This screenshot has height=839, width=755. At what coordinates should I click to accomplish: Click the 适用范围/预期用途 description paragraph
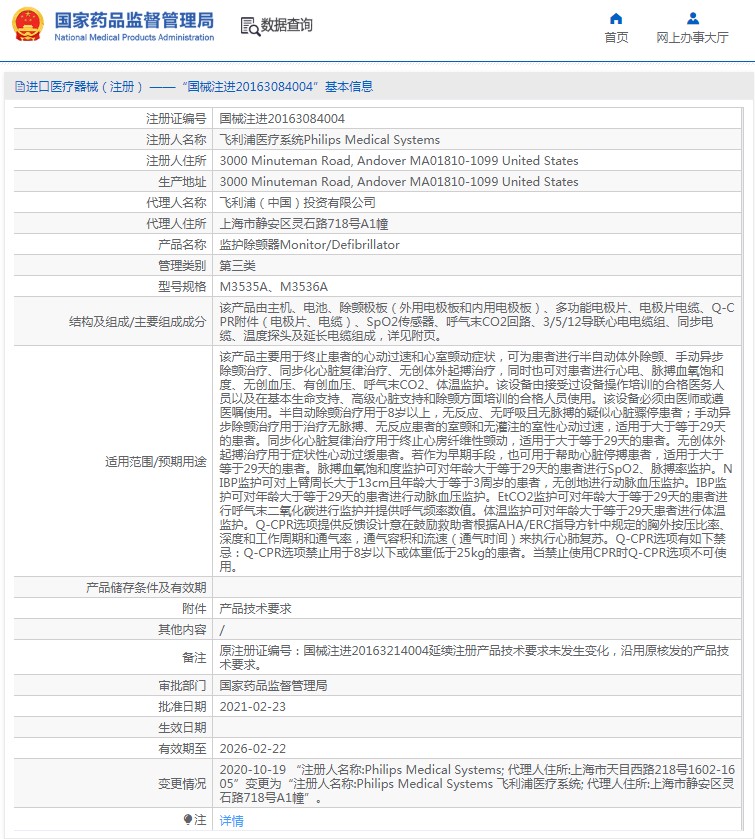point(476,461)
